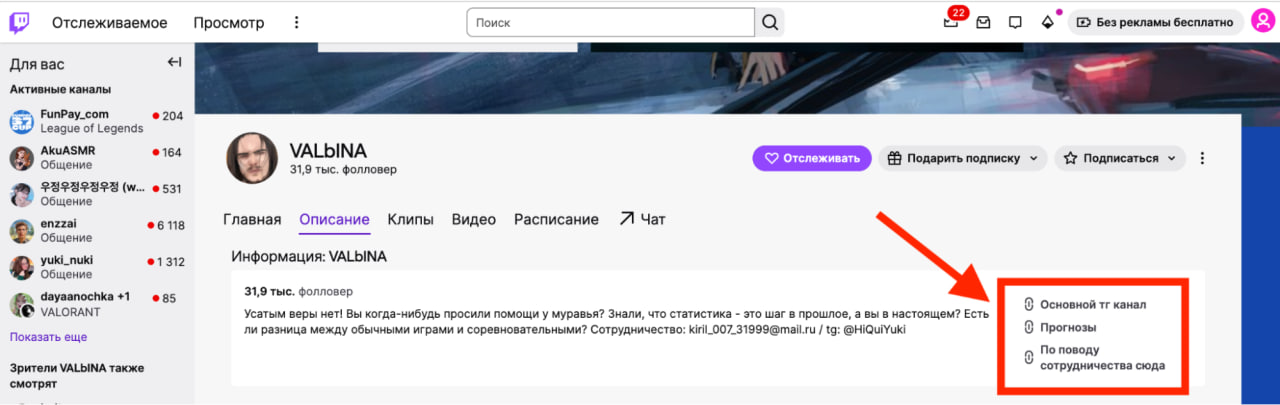Screen dimensions: 1280x405
Task: Click Активные каналы sidebar heading
Action: pos(60,89)
